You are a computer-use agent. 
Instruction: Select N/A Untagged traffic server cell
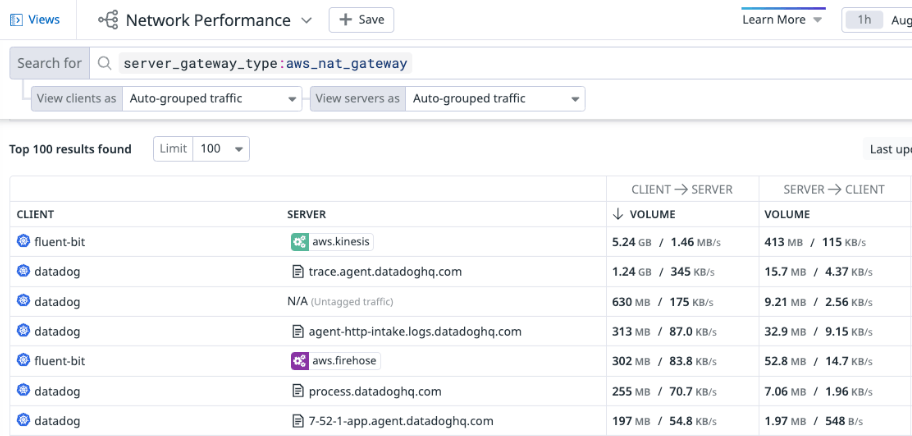[x=340, y=302]
